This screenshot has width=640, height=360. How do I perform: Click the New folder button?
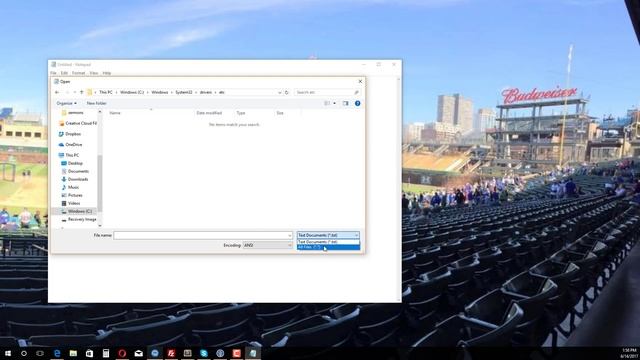pos(97,104)
